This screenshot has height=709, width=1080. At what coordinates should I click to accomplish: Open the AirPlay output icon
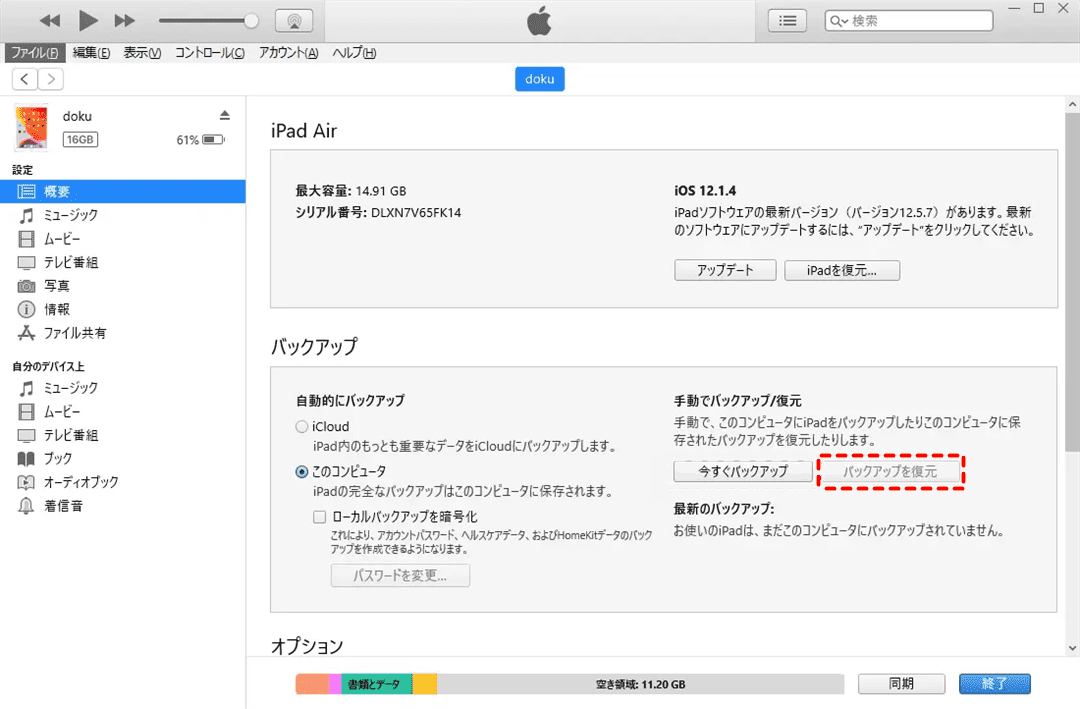pyautogui.click(x=293, y=20)
